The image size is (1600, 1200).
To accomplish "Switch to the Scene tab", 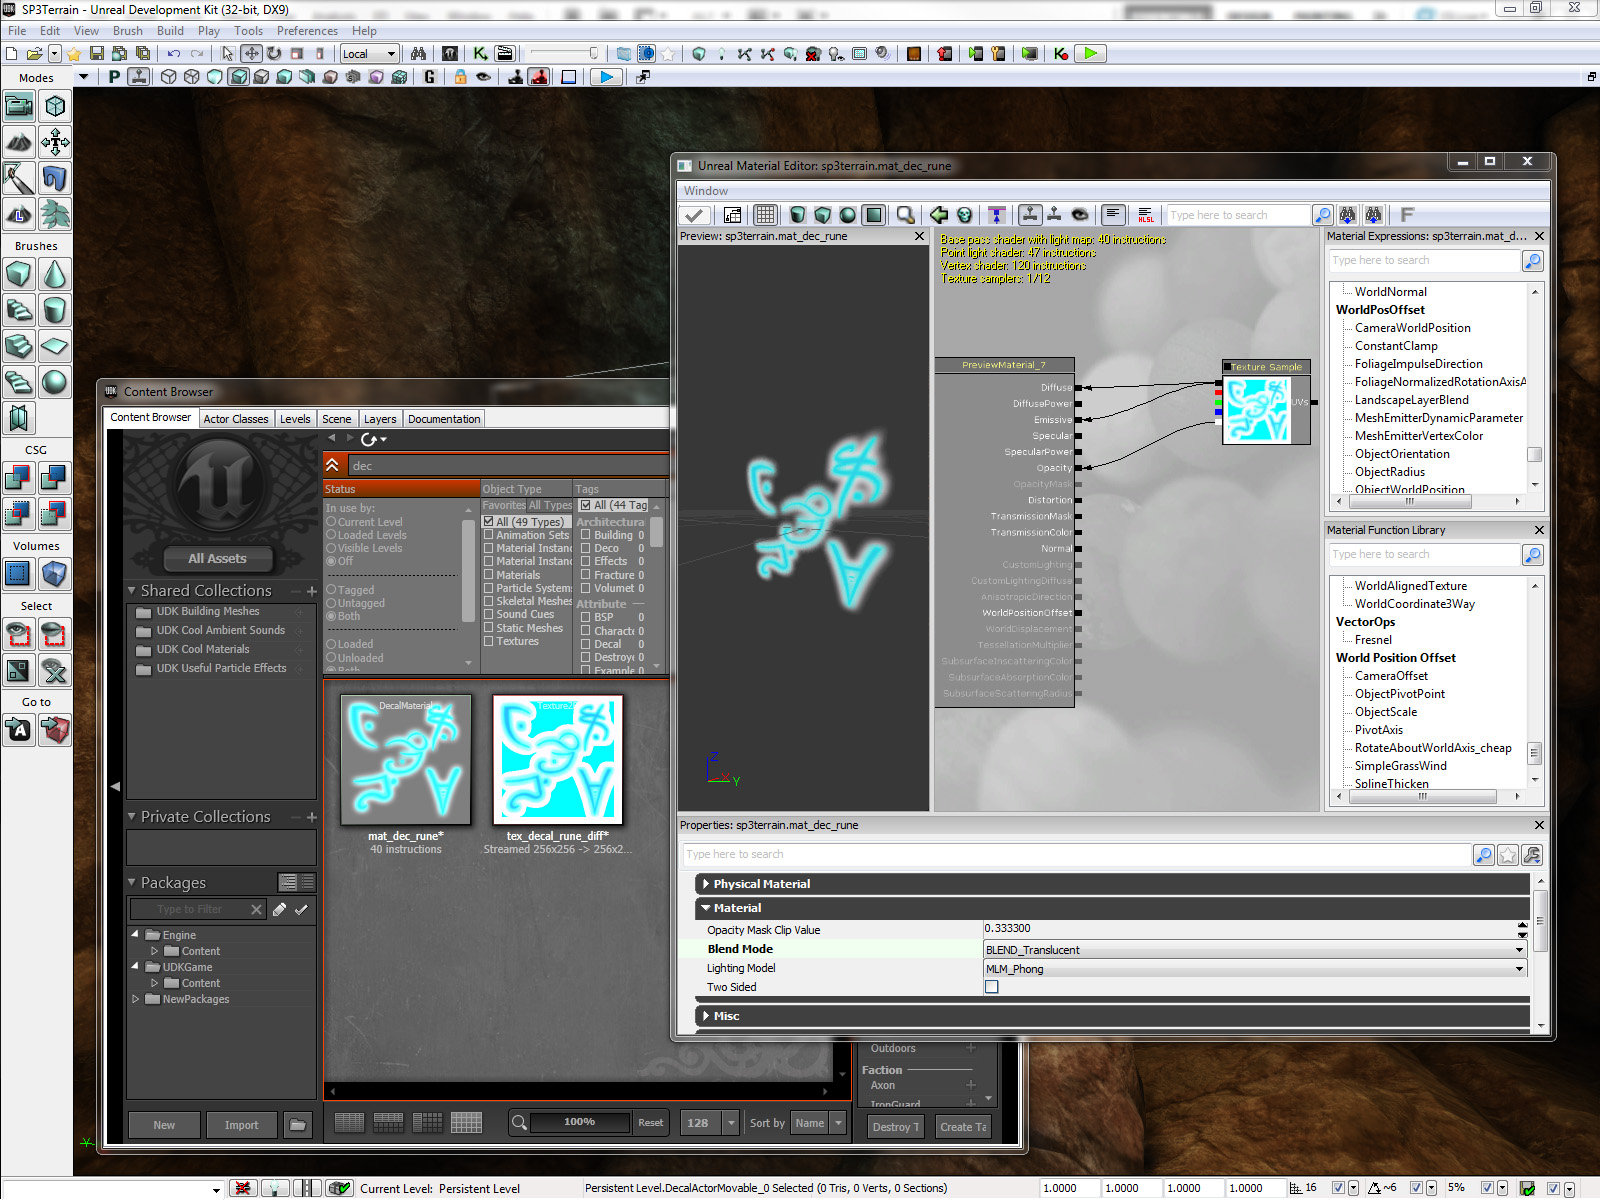I will (x=337, y=419).
